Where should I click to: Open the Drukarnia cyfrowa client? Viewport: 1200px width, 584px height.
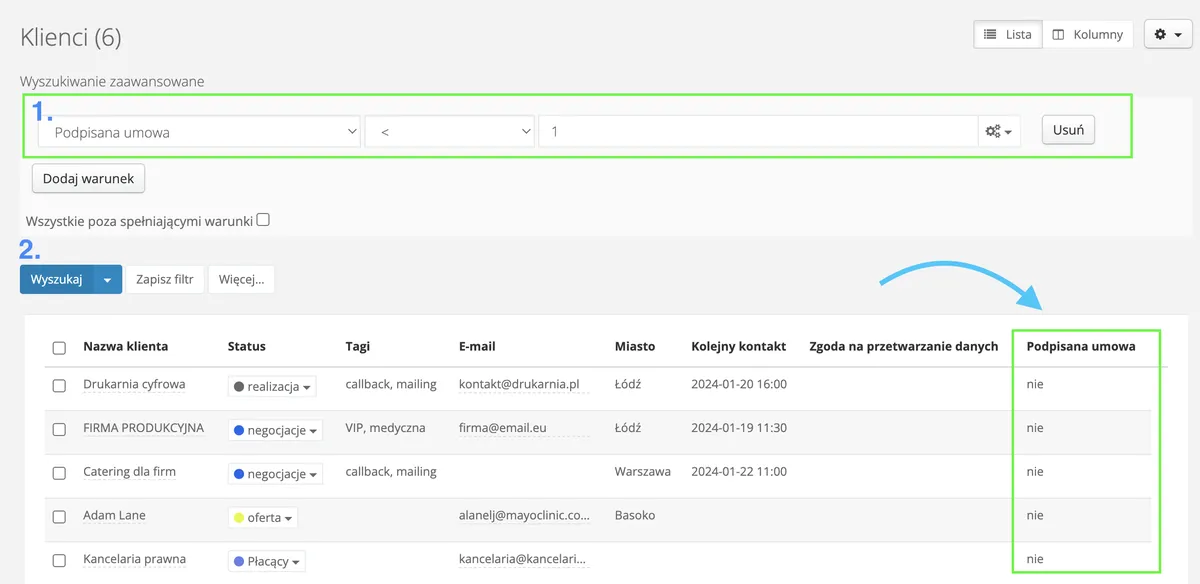tap(134, 384)
